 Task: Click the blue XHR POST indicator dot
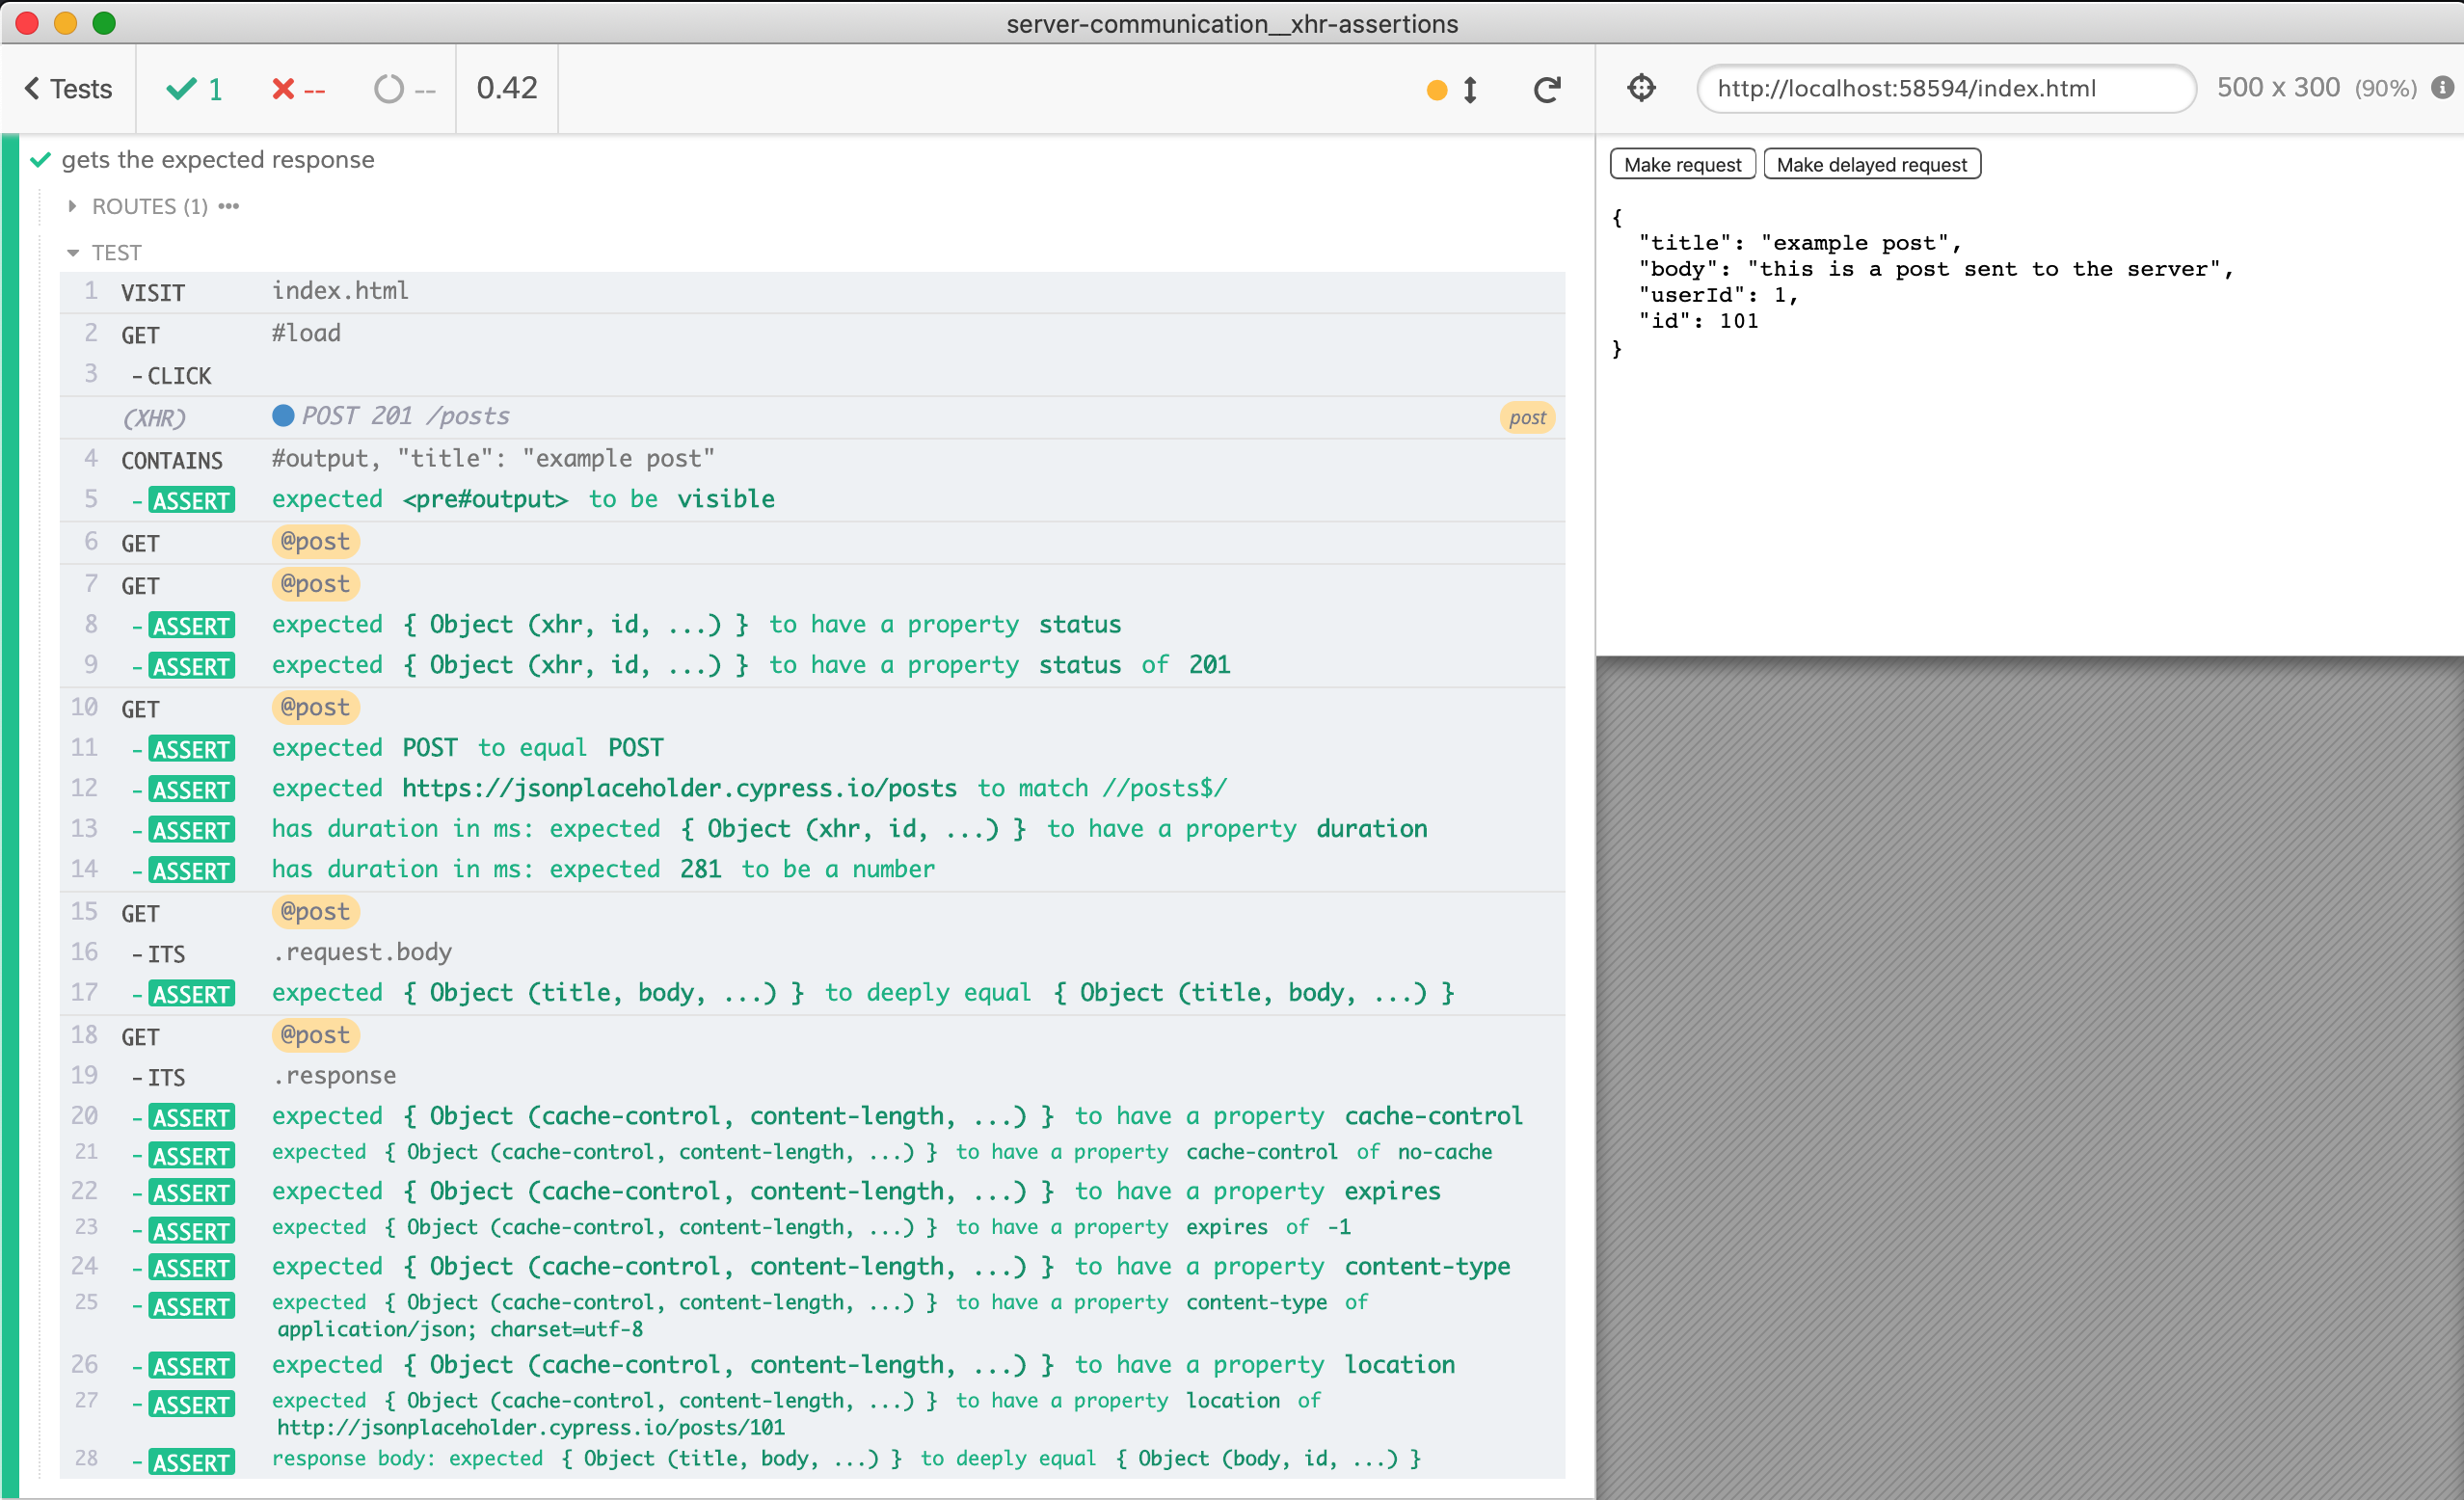(283, 415)
